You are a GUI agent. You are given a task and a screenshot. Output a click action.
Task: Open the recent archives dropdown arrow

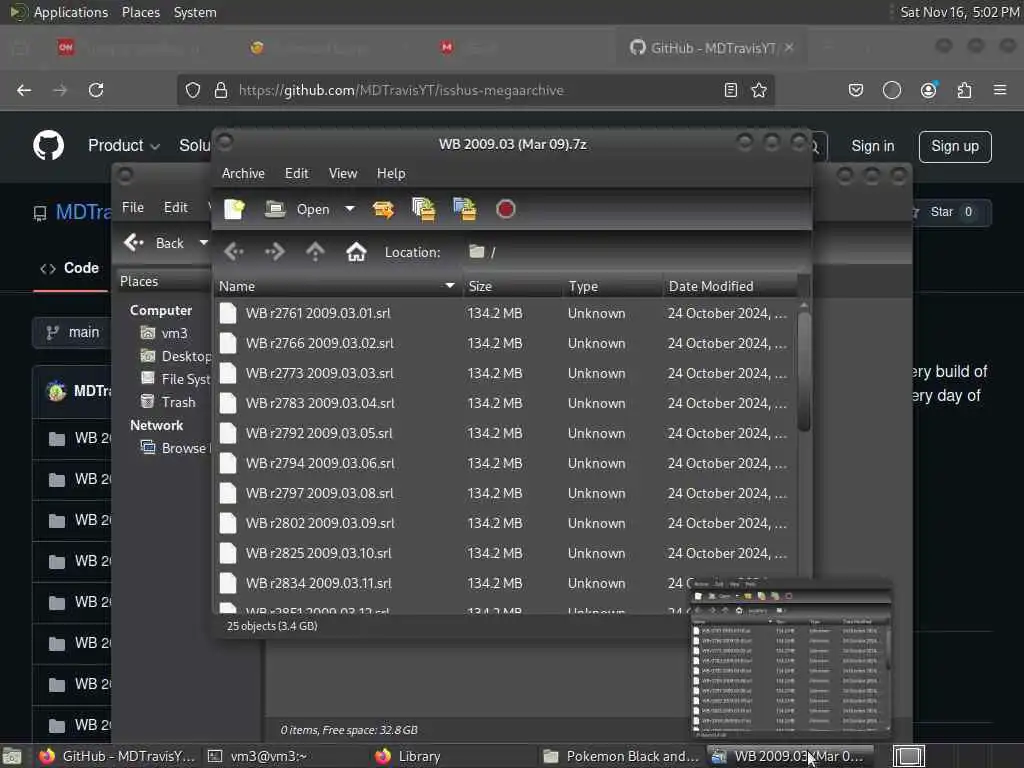click(x=350, y=209)
